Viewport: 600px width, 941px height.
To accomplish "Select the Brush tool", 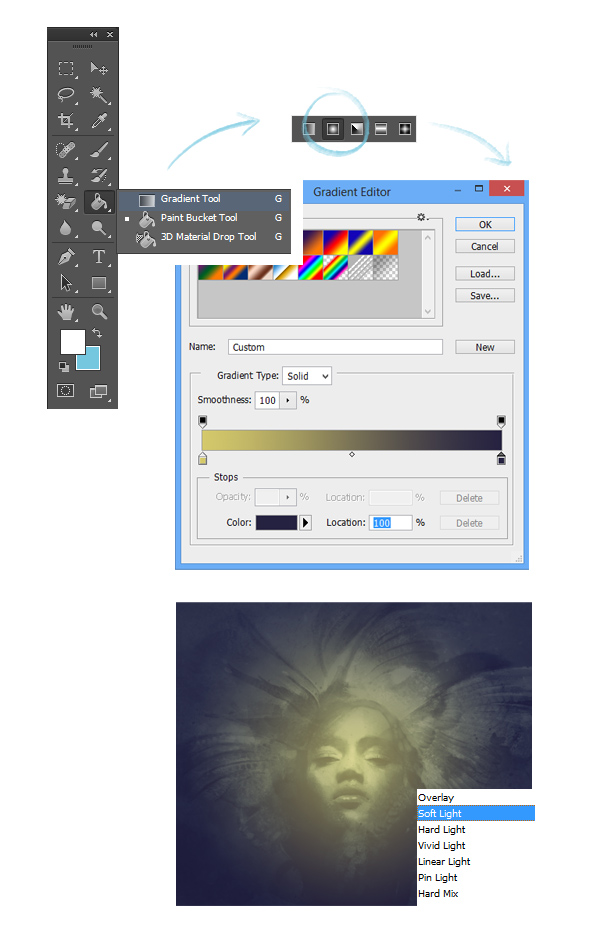I will (x=99, y=149).
